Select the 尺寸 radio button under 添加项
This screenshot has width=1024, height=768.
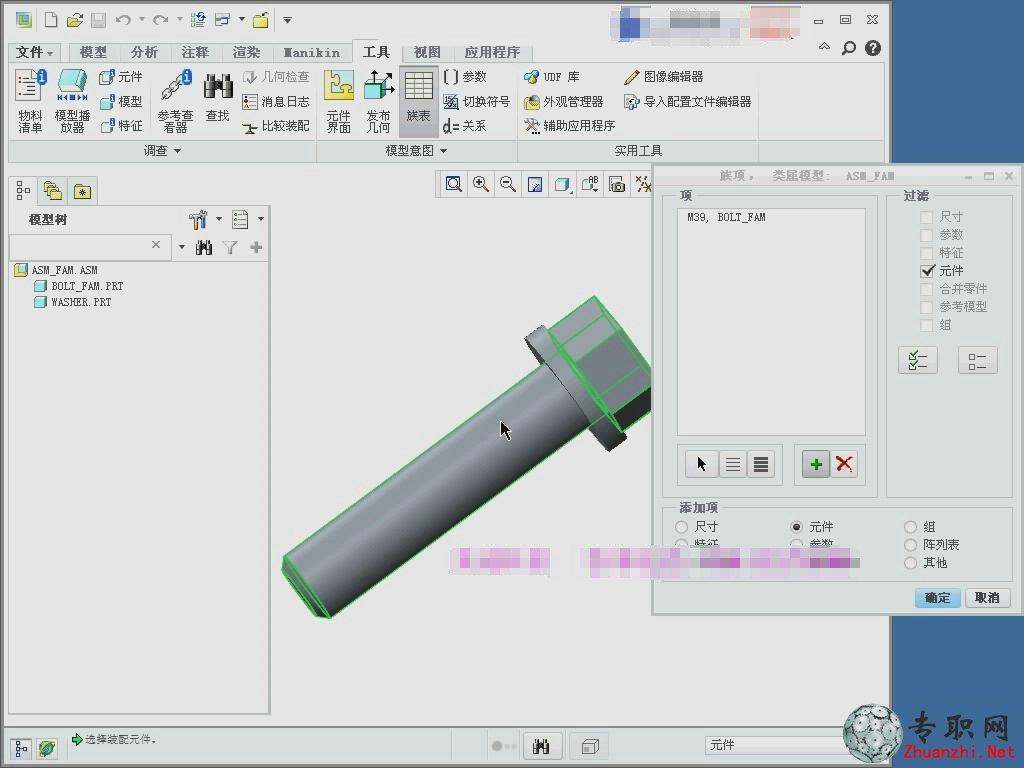(682, 526)
